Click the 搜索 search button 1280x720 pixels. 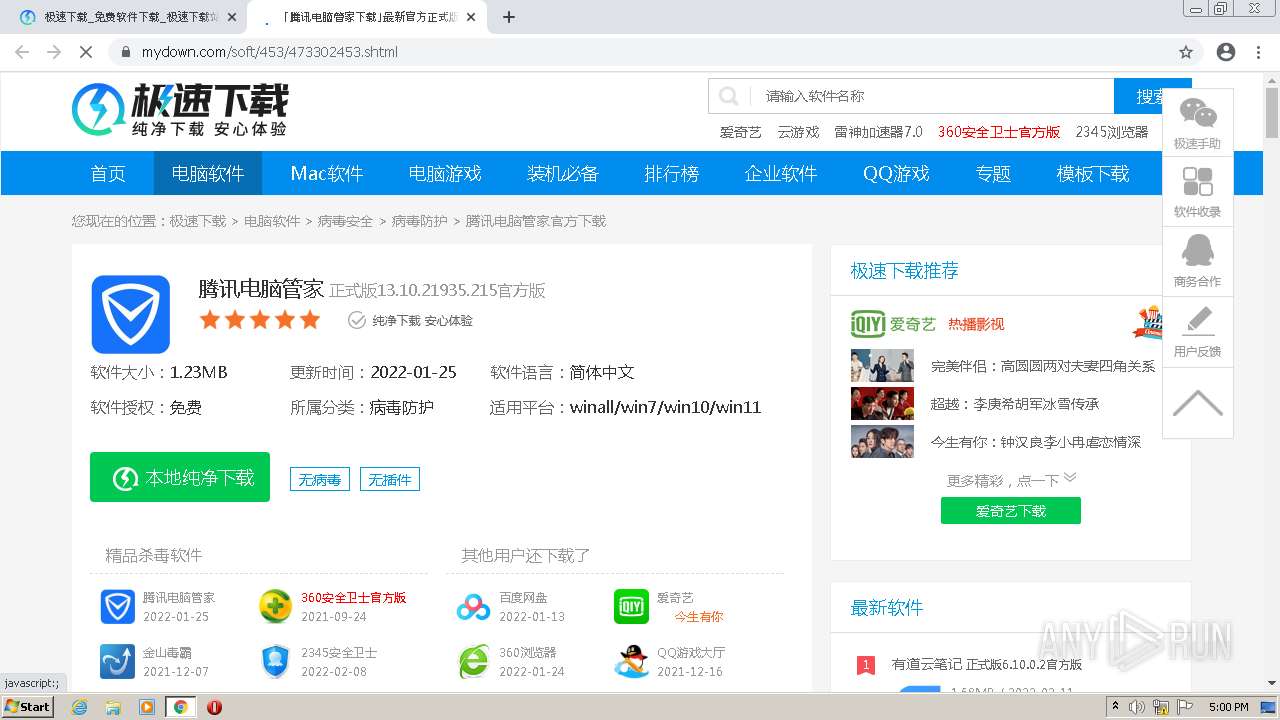pos(1152,96)
